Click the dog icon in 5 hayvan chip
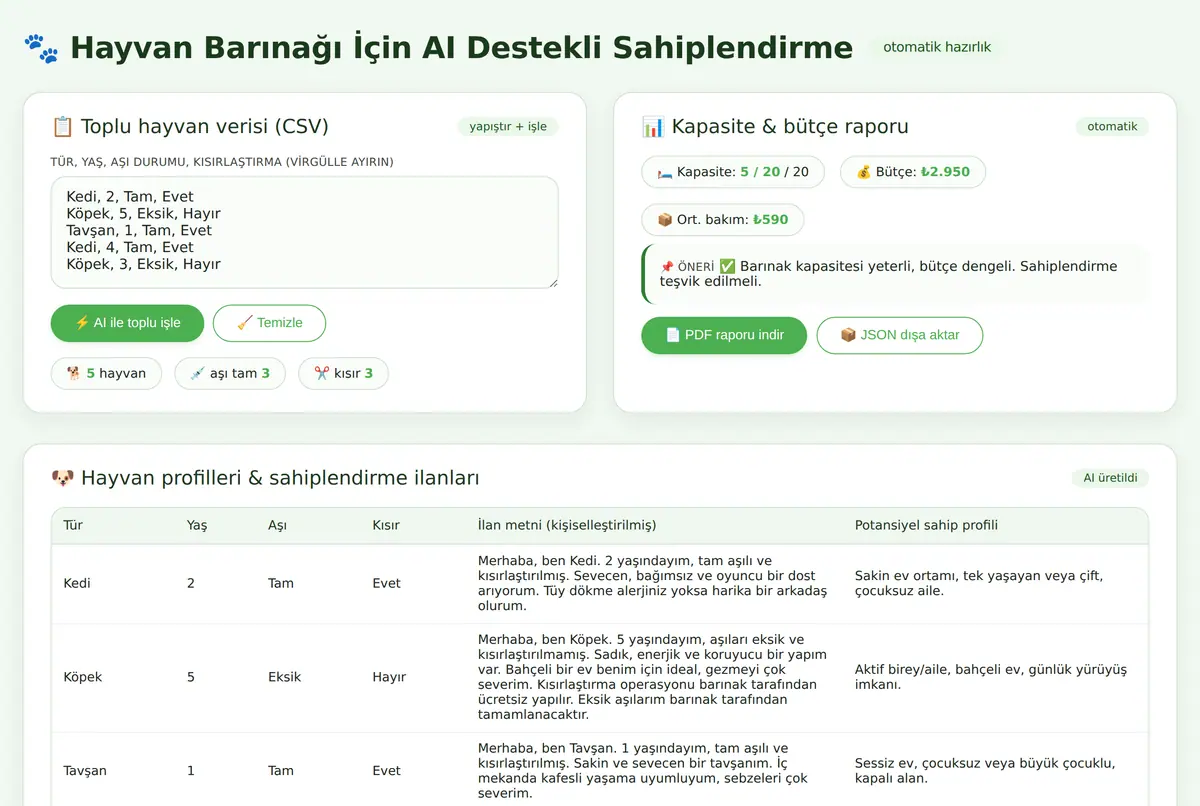The image size is (1200, 806). 74,373
